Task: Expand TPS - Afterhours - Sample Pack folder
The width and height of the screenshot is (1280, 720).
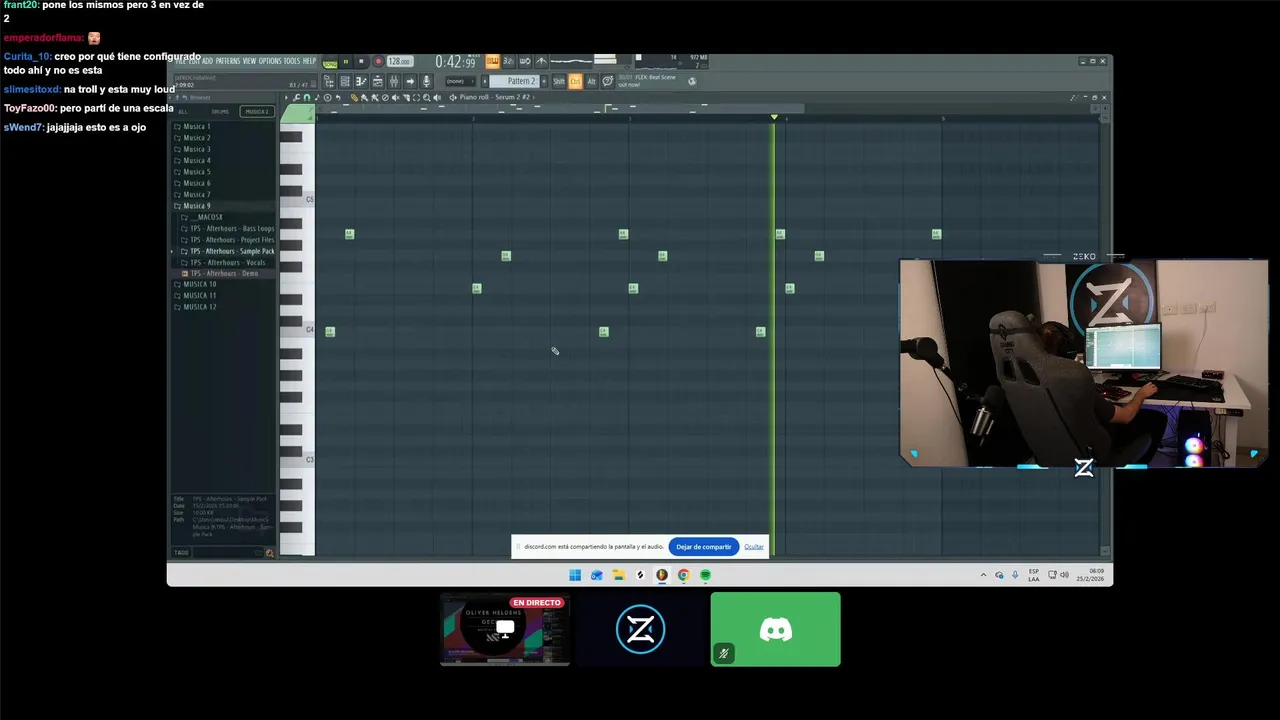Action: (232, 251)
